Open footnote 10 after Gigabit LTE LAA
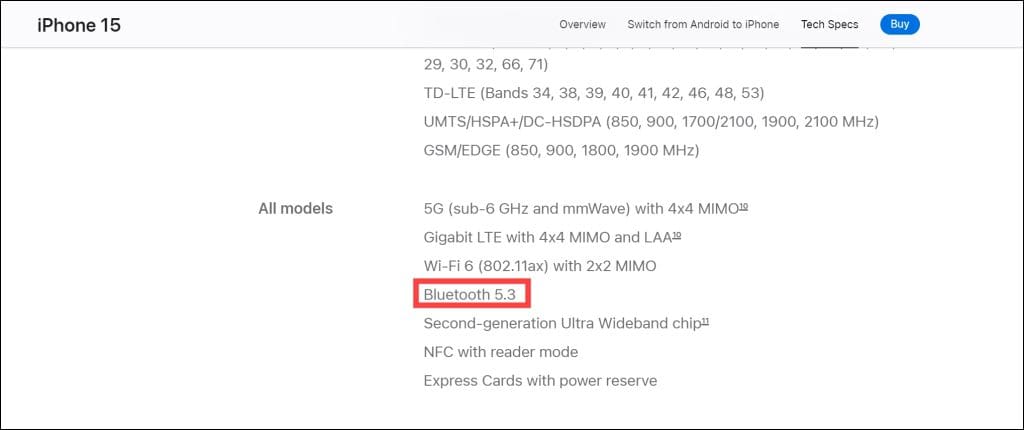The height and width of the screenshot is (430, 1024). [x=677, y=236]
